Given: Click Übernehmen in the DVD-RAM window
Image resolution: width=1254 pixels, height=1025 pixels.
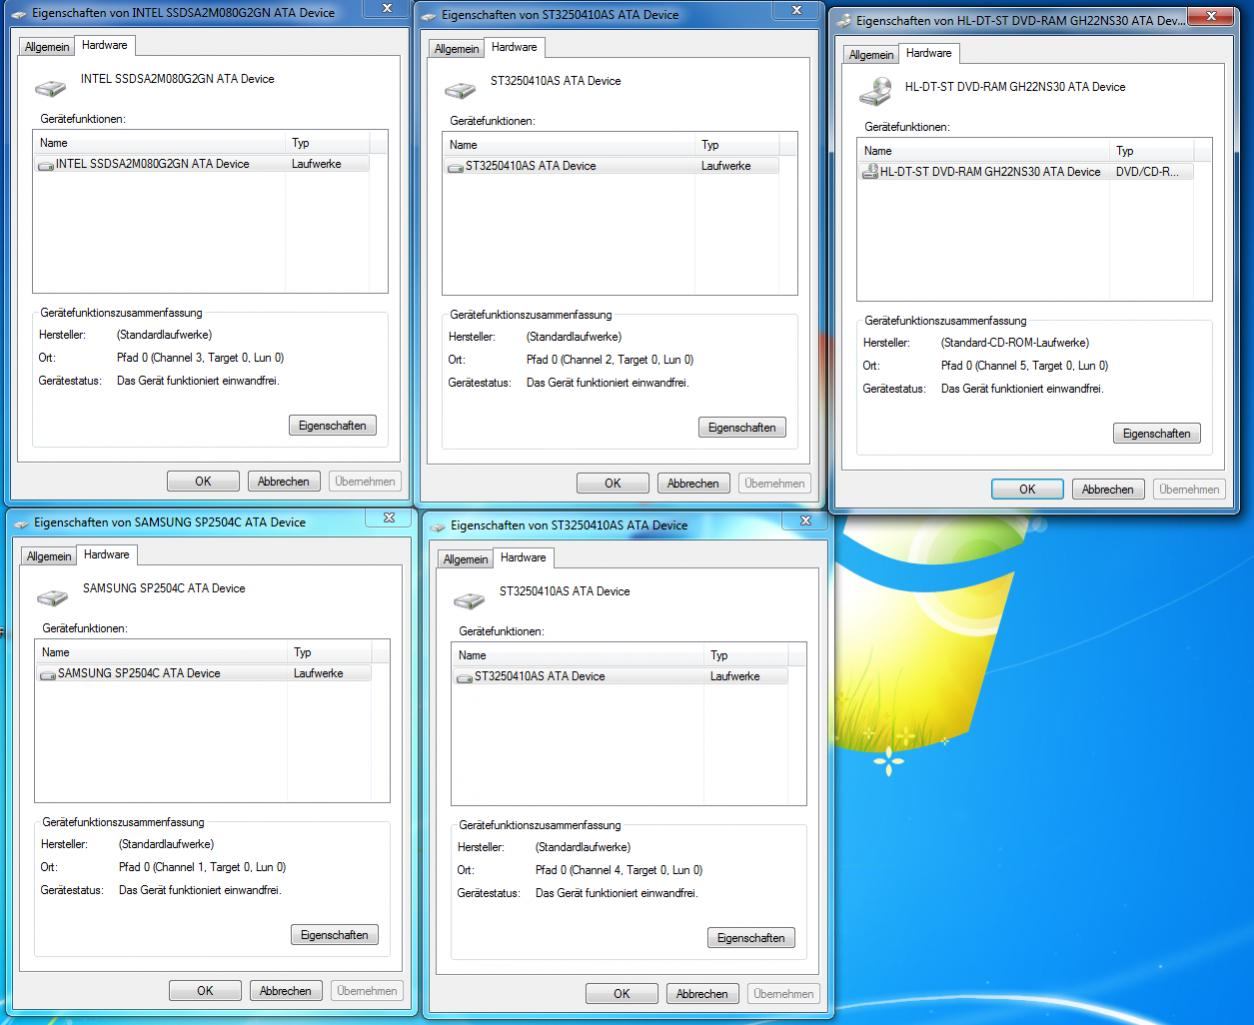Looking at the screenshot, I should (x=1189, y=489).
